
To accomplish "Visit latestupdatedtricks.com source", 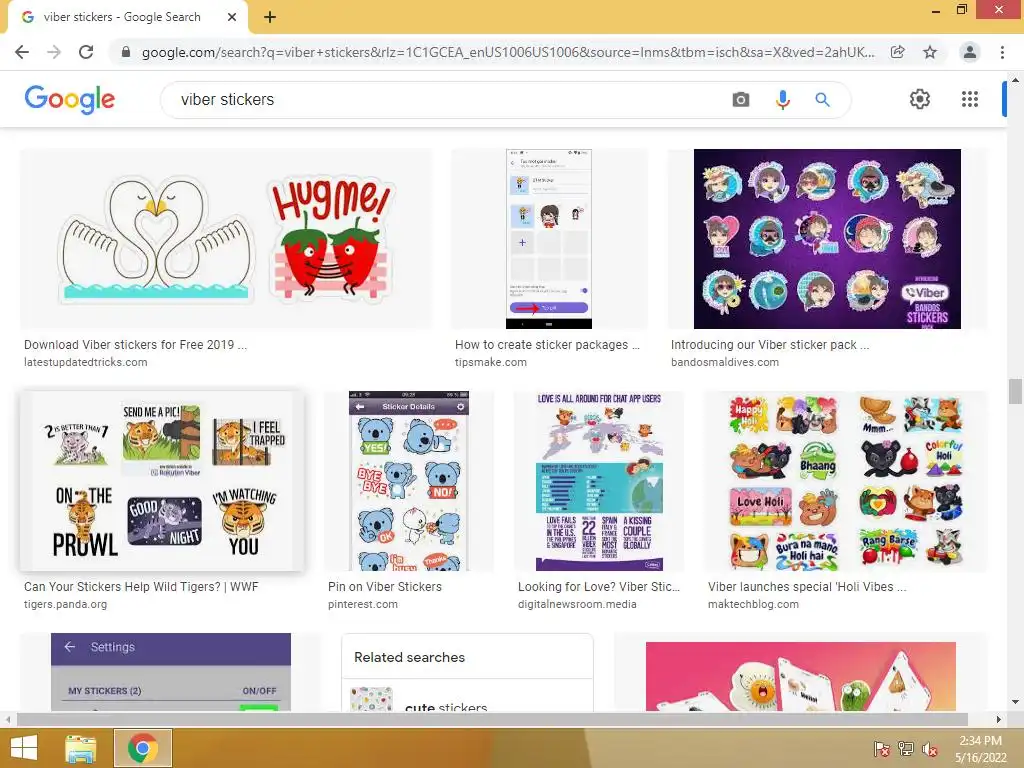I will coord(86,362).
